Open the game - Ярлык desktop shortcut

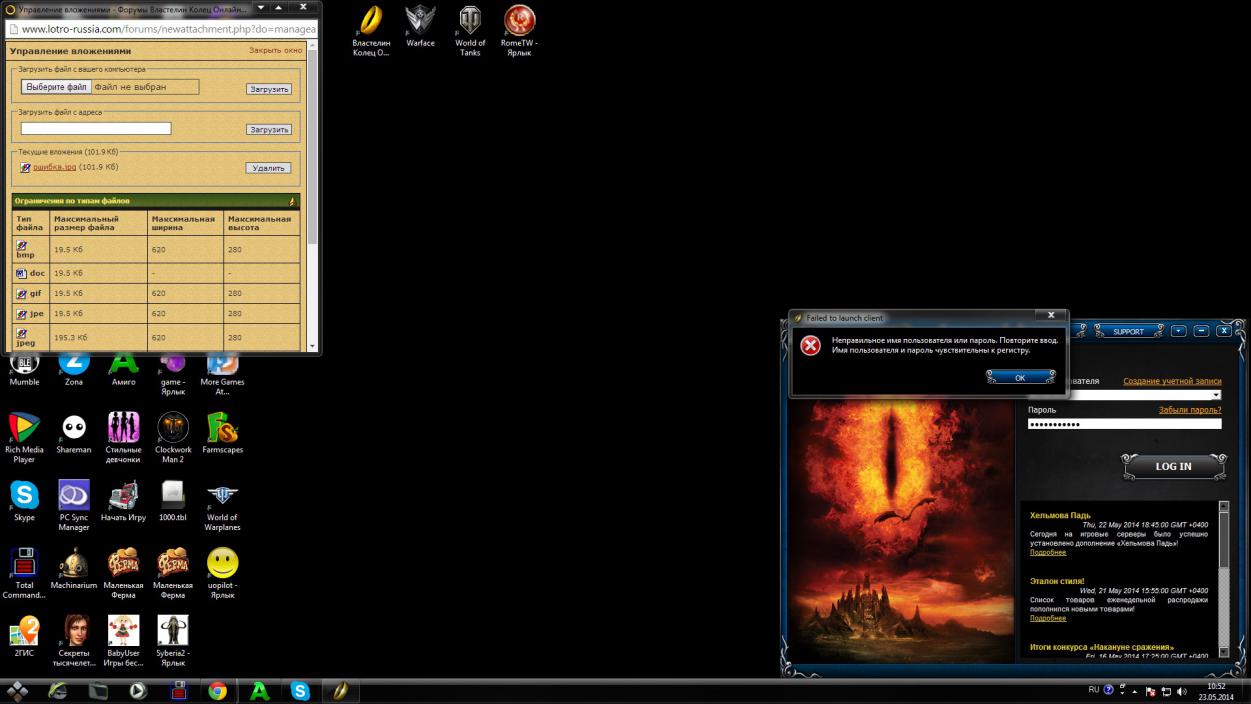tap(173, 374)
